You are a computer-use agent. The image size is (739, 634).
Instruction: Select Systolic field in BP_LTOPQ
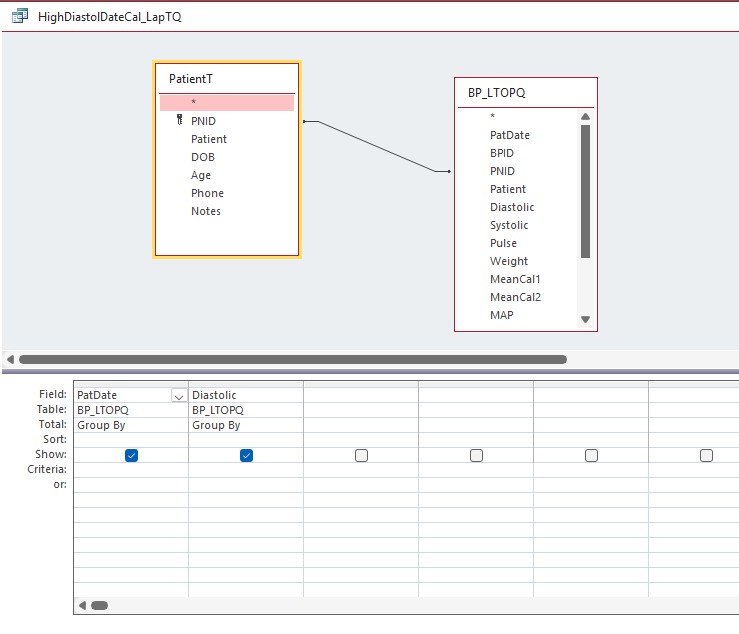[x=509, y=225]
